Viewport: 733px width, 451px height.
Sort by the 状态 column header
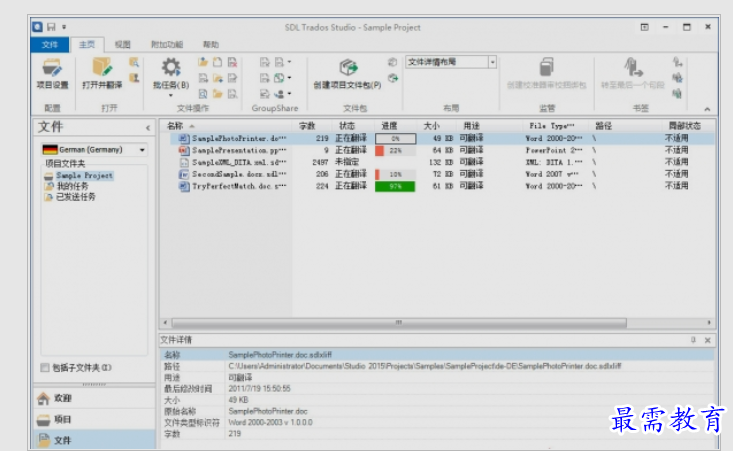[347, 126]
